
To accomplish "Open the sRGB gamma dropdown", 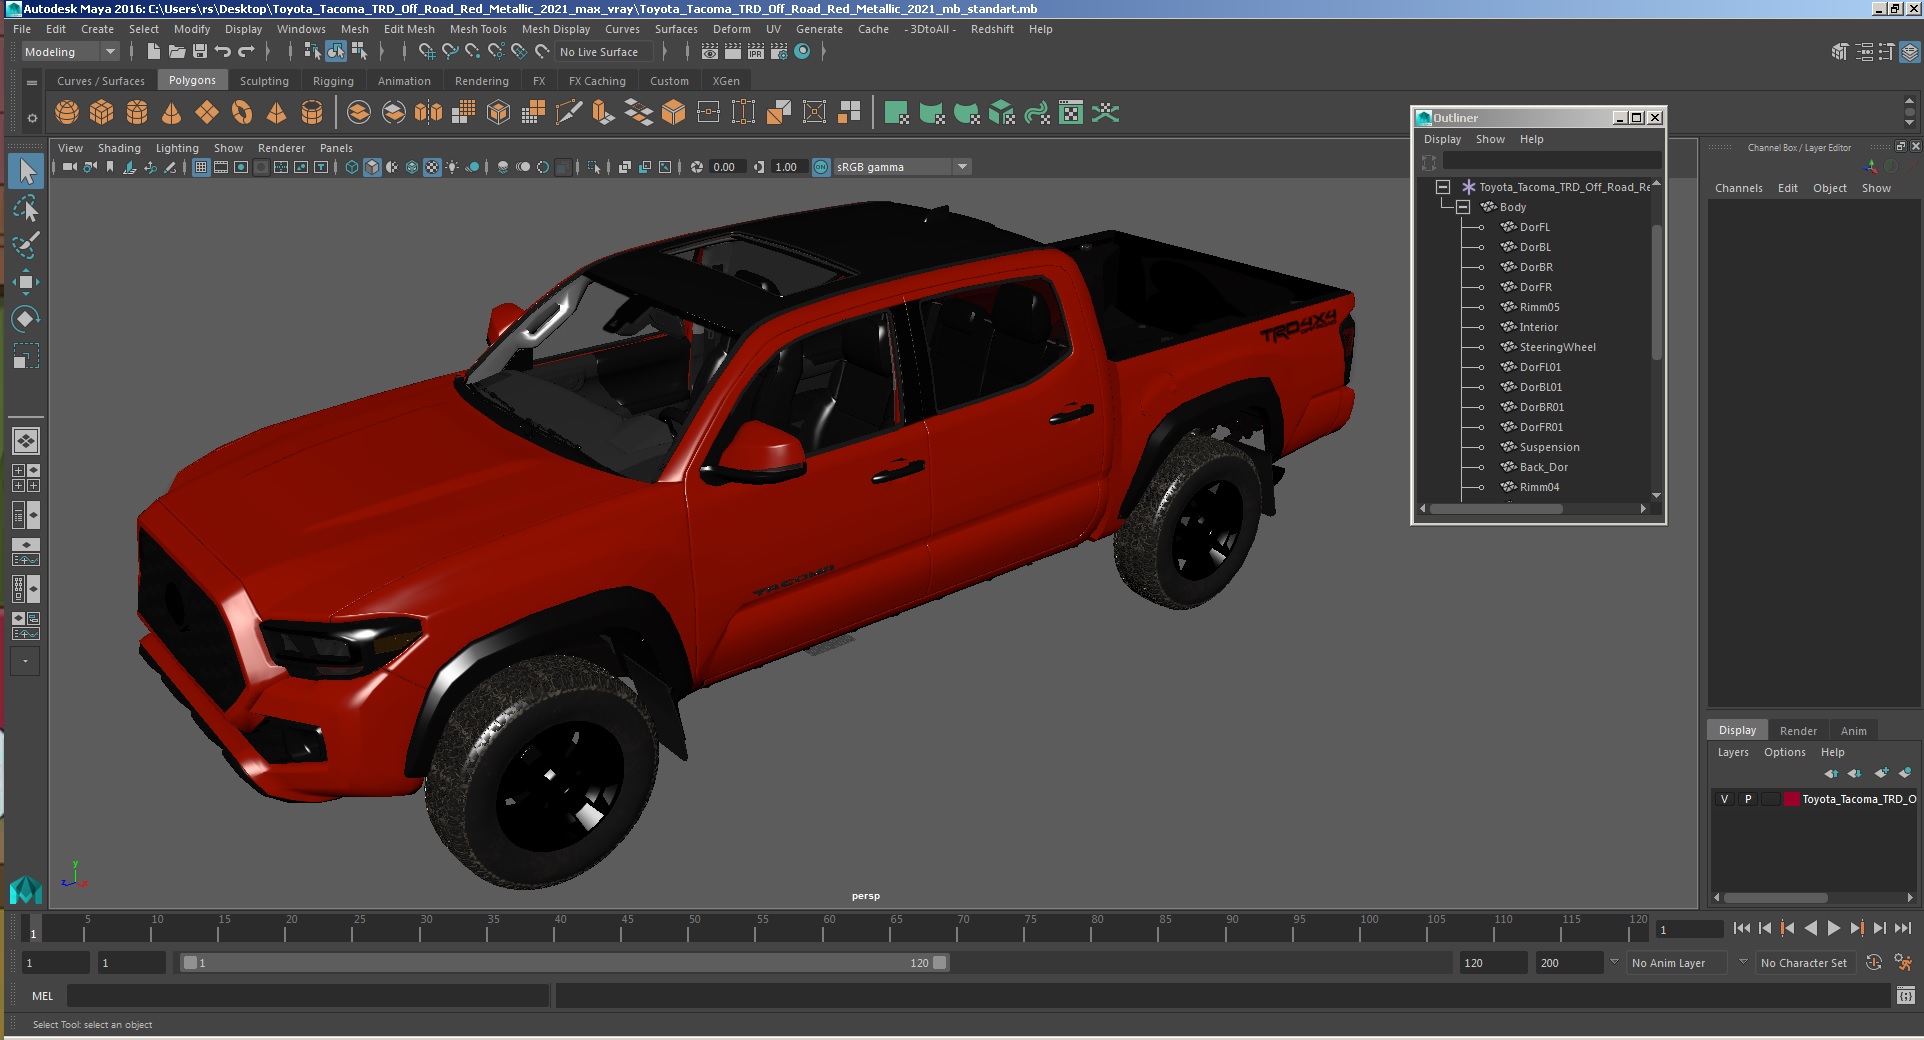I will (903, 167).
